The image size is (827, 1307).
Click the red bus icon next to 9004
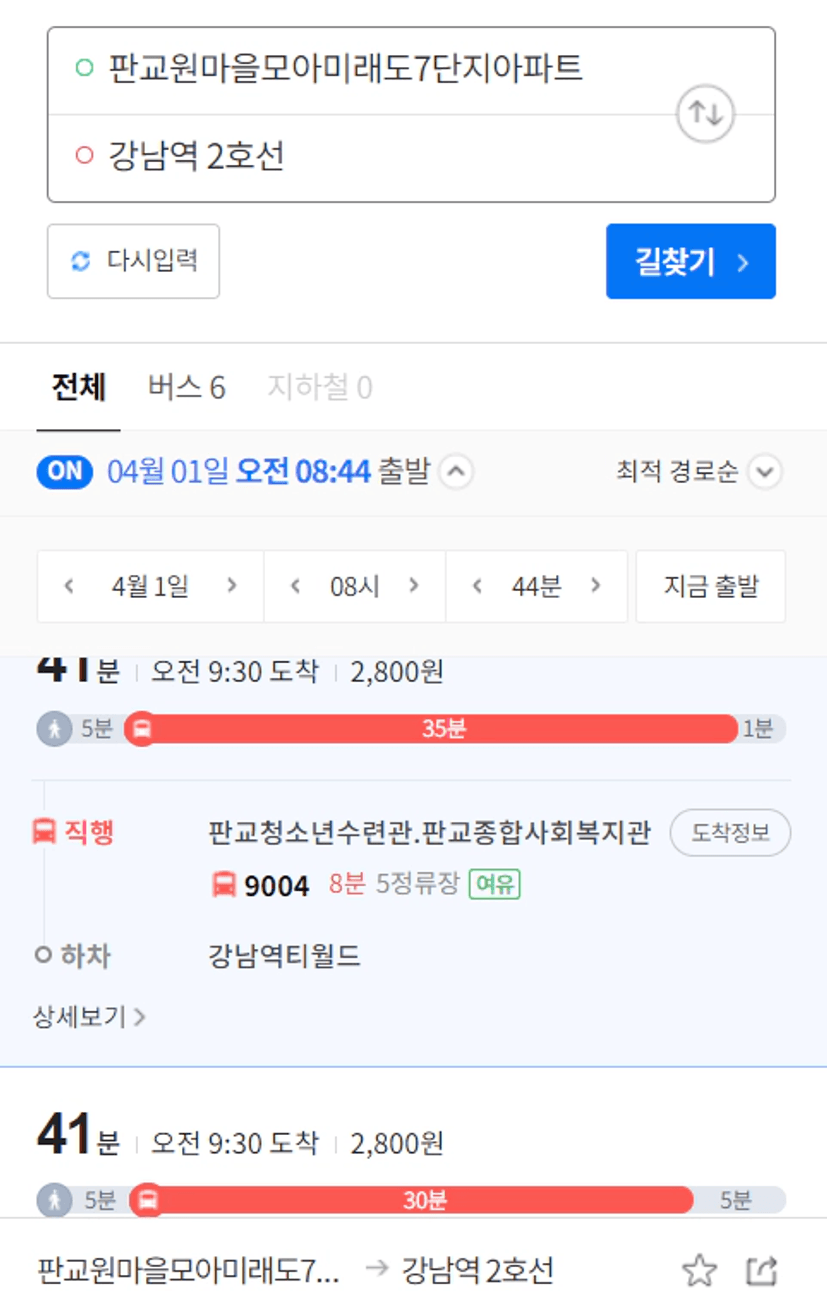pos(224,884)
